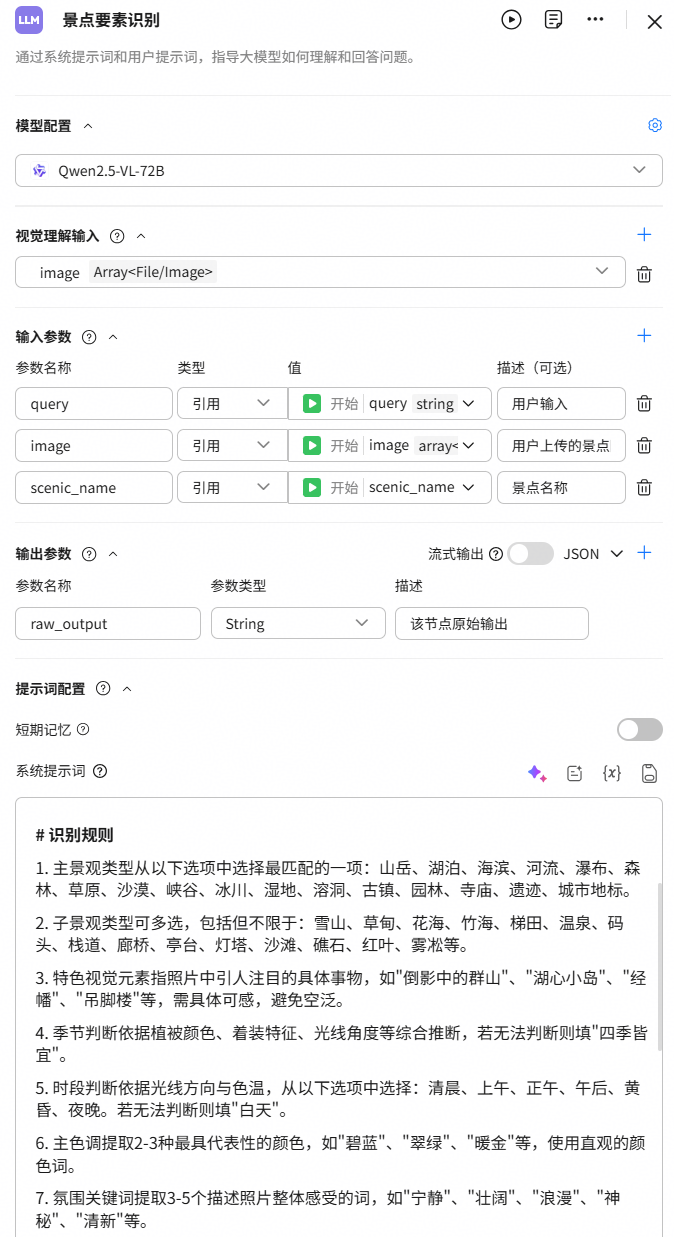Click the 景点要素识别 node title

[x=111, y=21]
